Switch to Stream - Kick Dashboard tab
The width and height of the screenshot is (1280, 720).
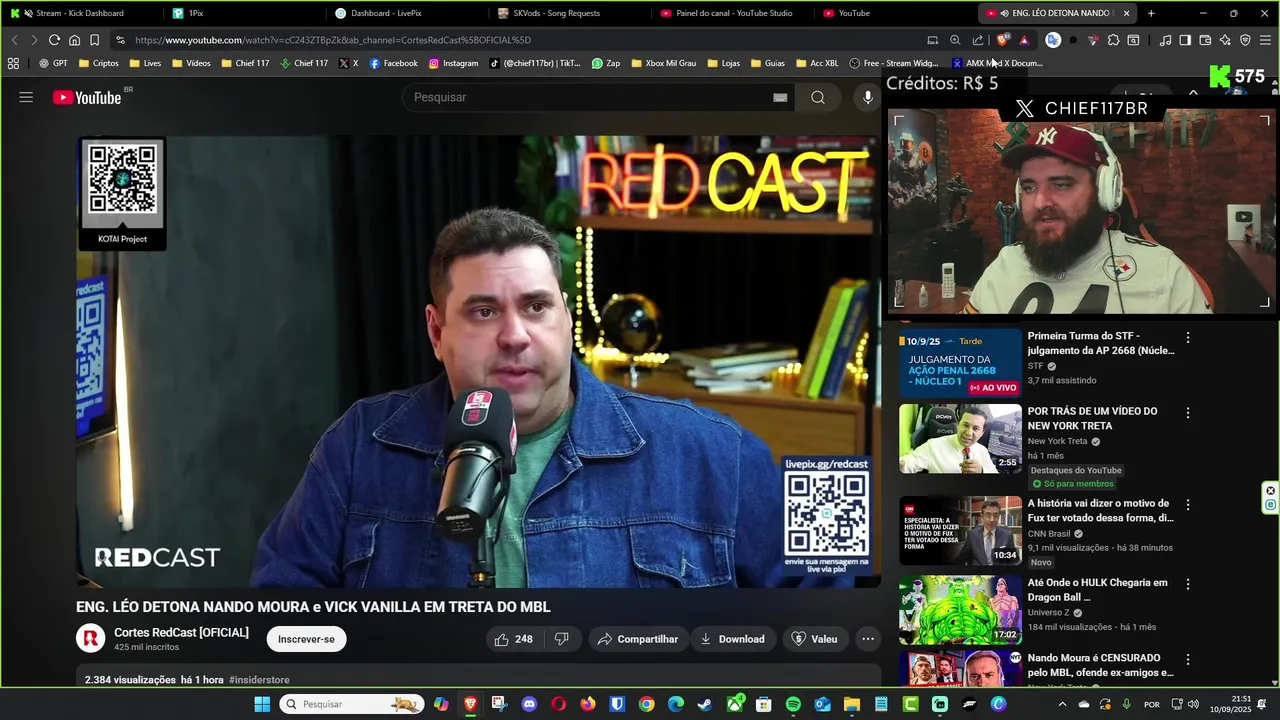point(80,13)
